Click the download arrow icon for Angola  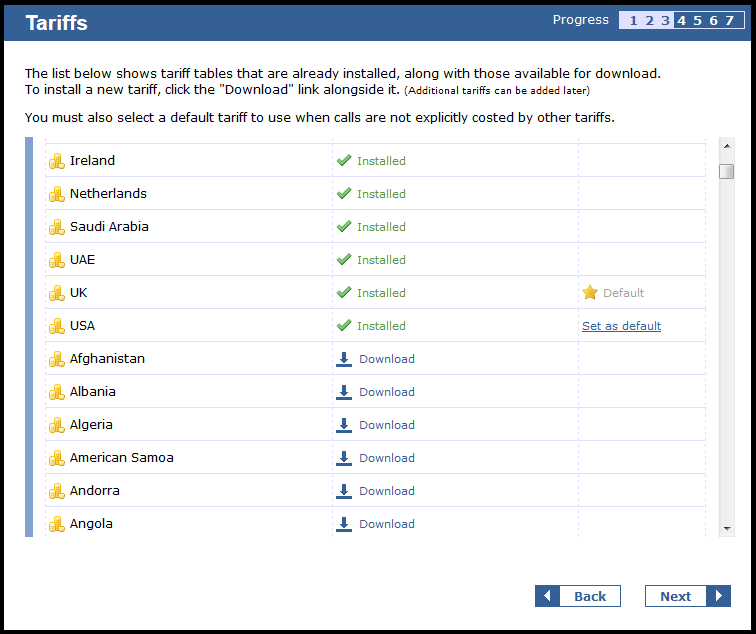pyautogui.click(x=344, y=524)
